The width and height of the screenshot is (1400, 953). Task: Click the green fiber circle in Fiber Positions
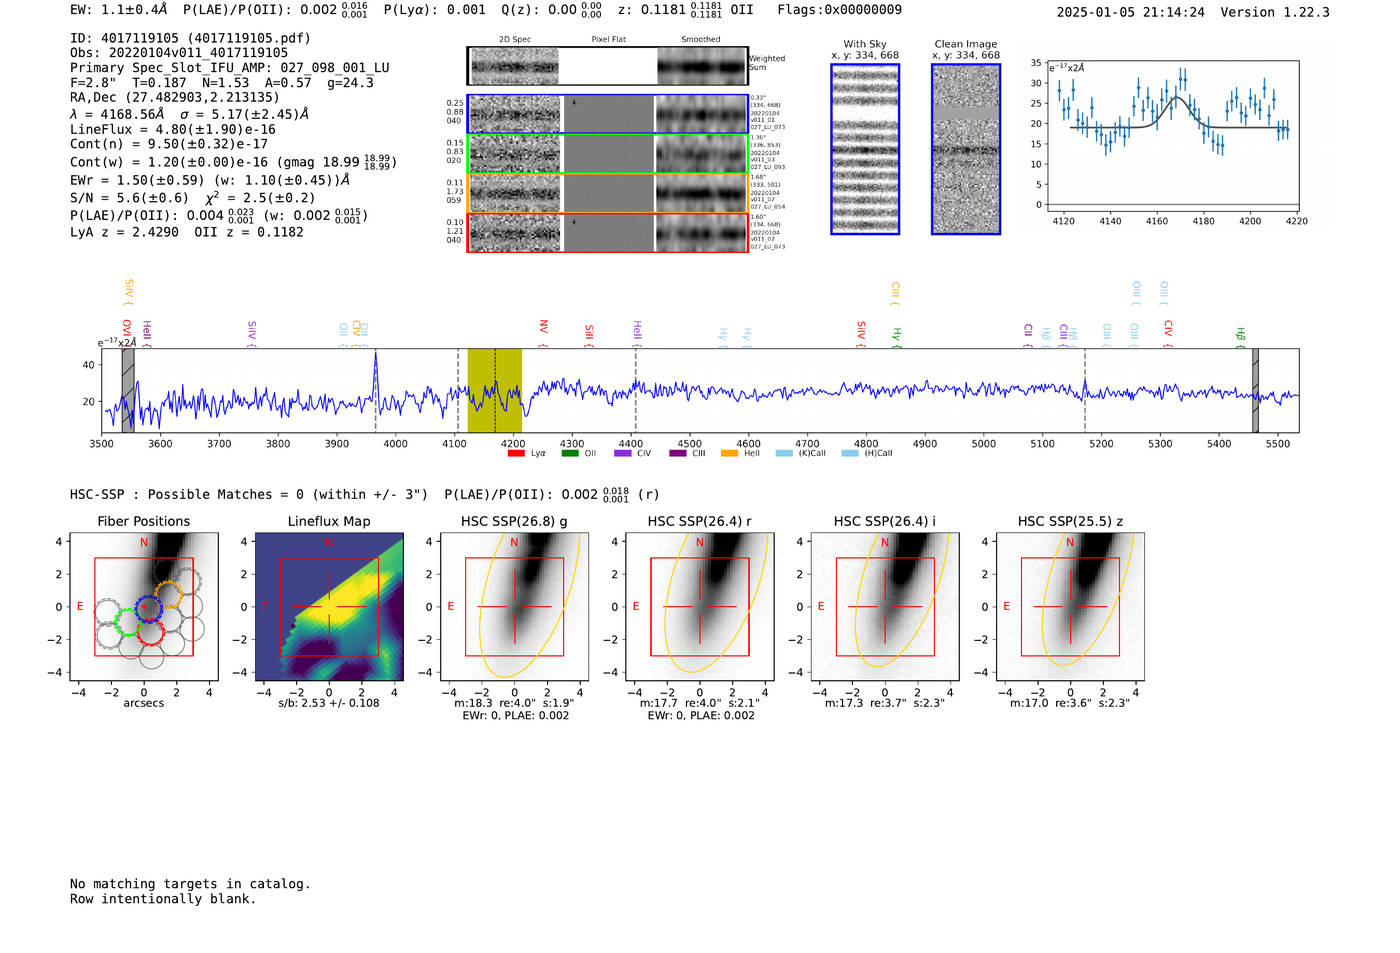pos(127,622)
